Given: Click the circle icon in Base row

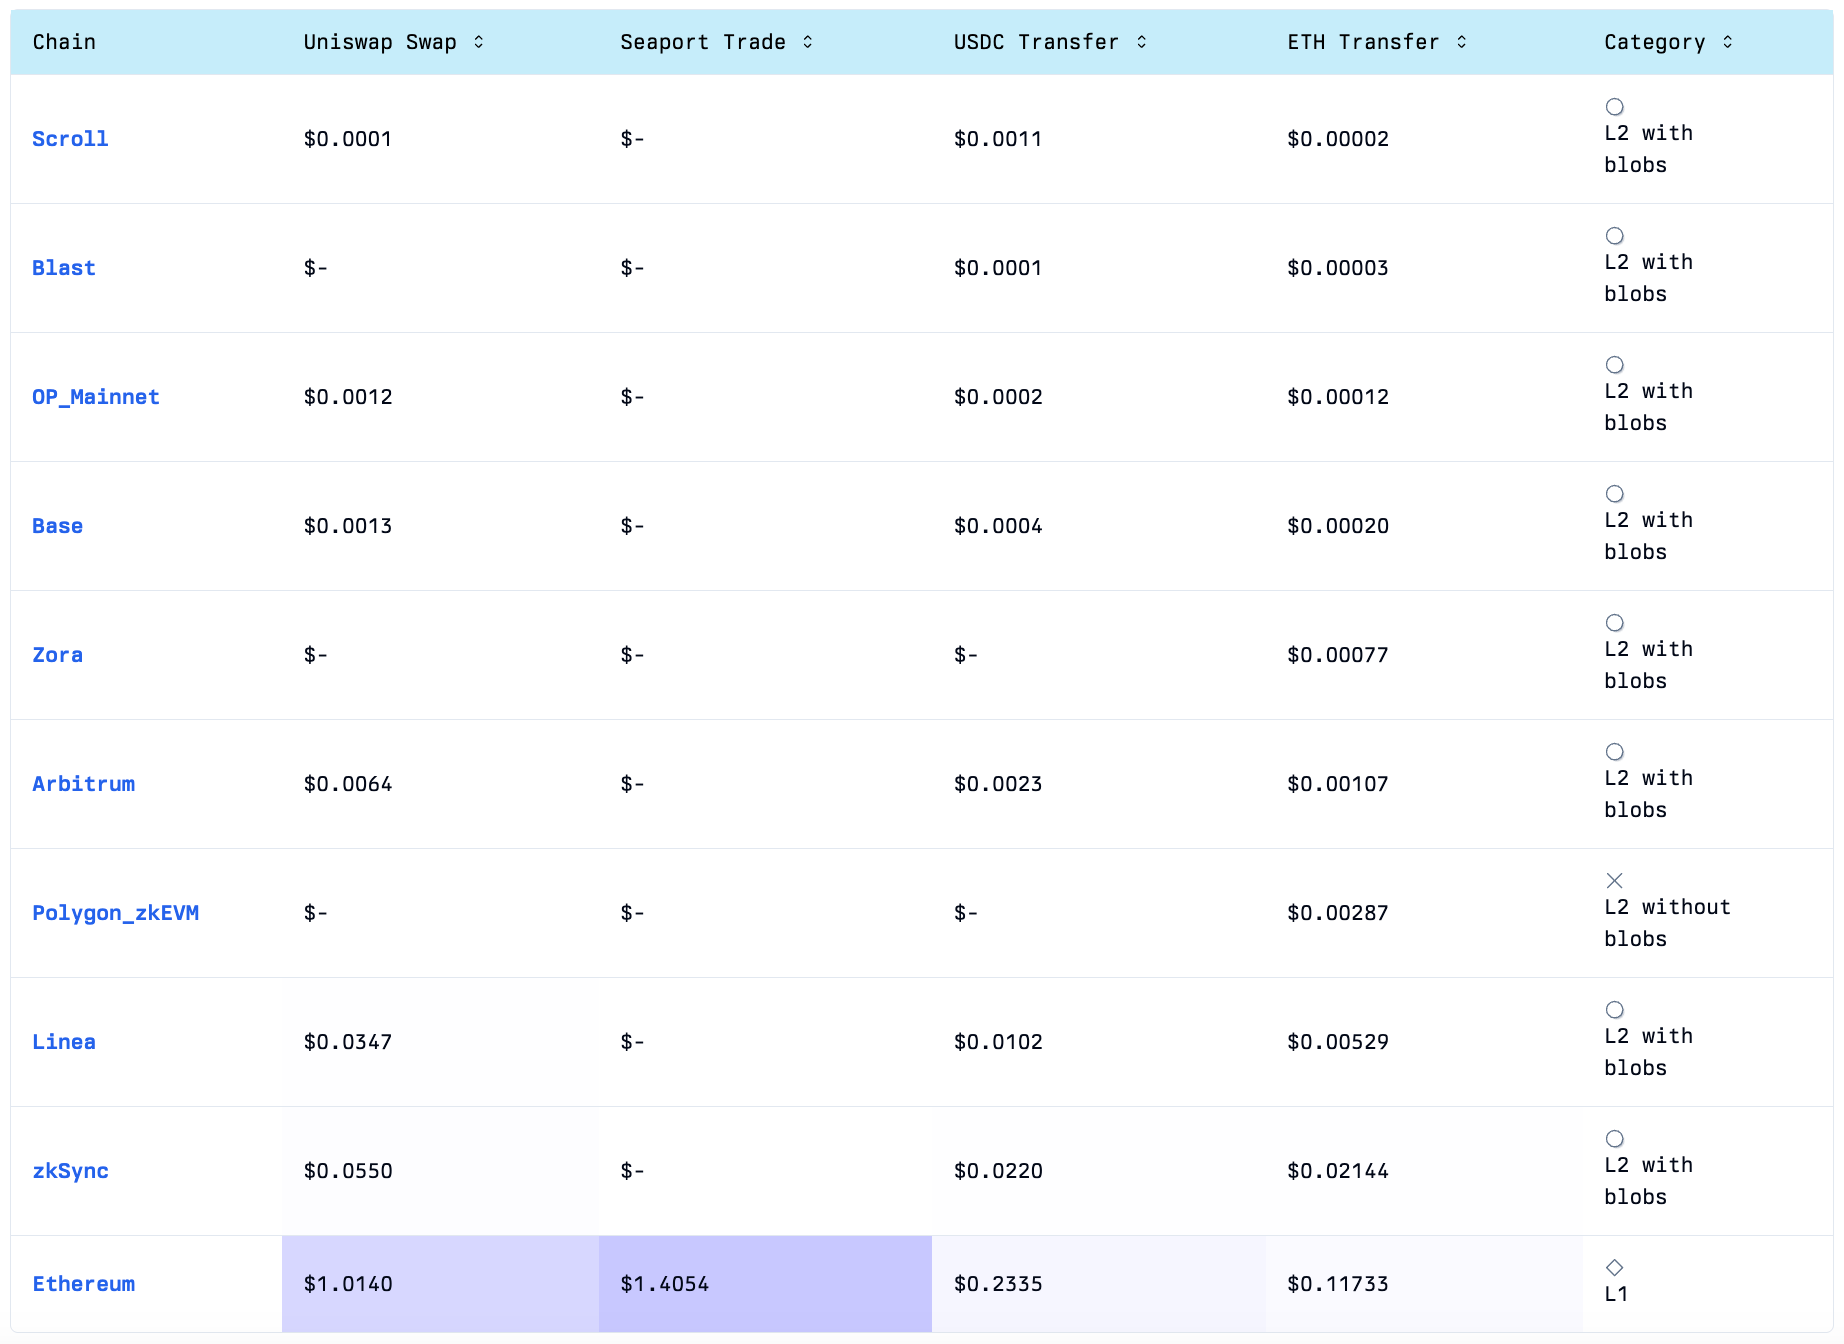Looking at the screenshot, I should point(1615,494).
